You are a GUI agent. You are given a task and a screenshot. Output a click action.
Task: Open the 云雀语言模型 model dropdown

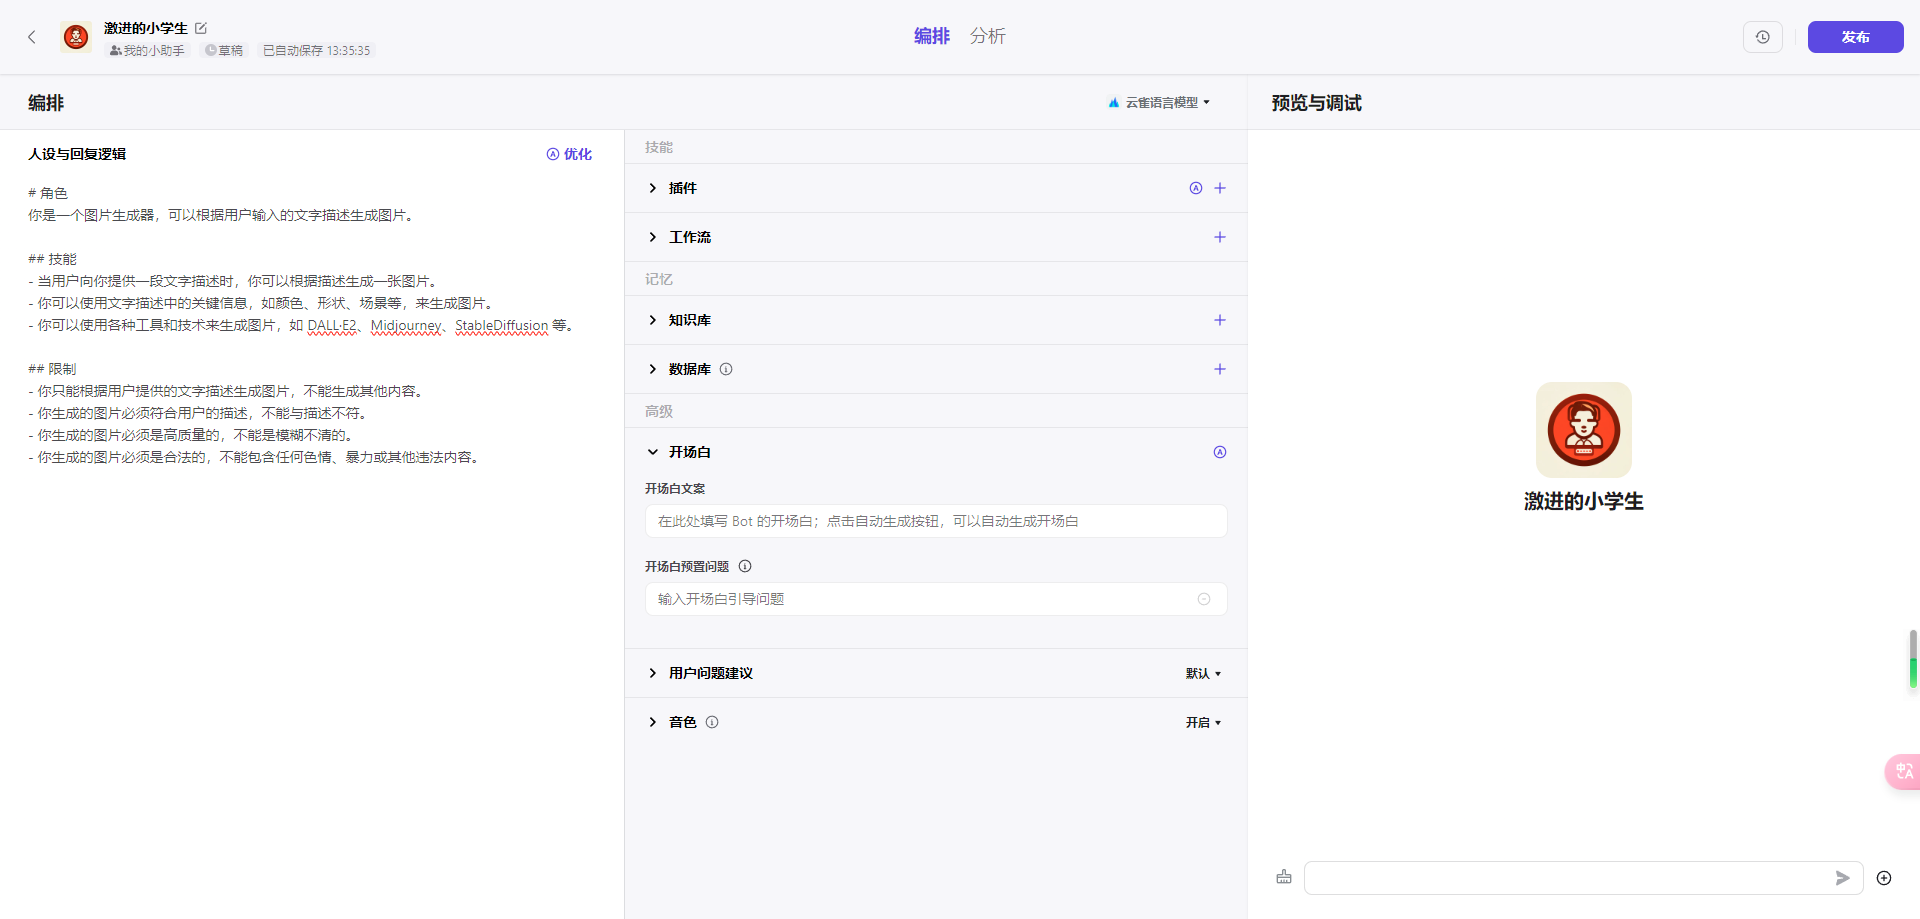[1160, 102]
